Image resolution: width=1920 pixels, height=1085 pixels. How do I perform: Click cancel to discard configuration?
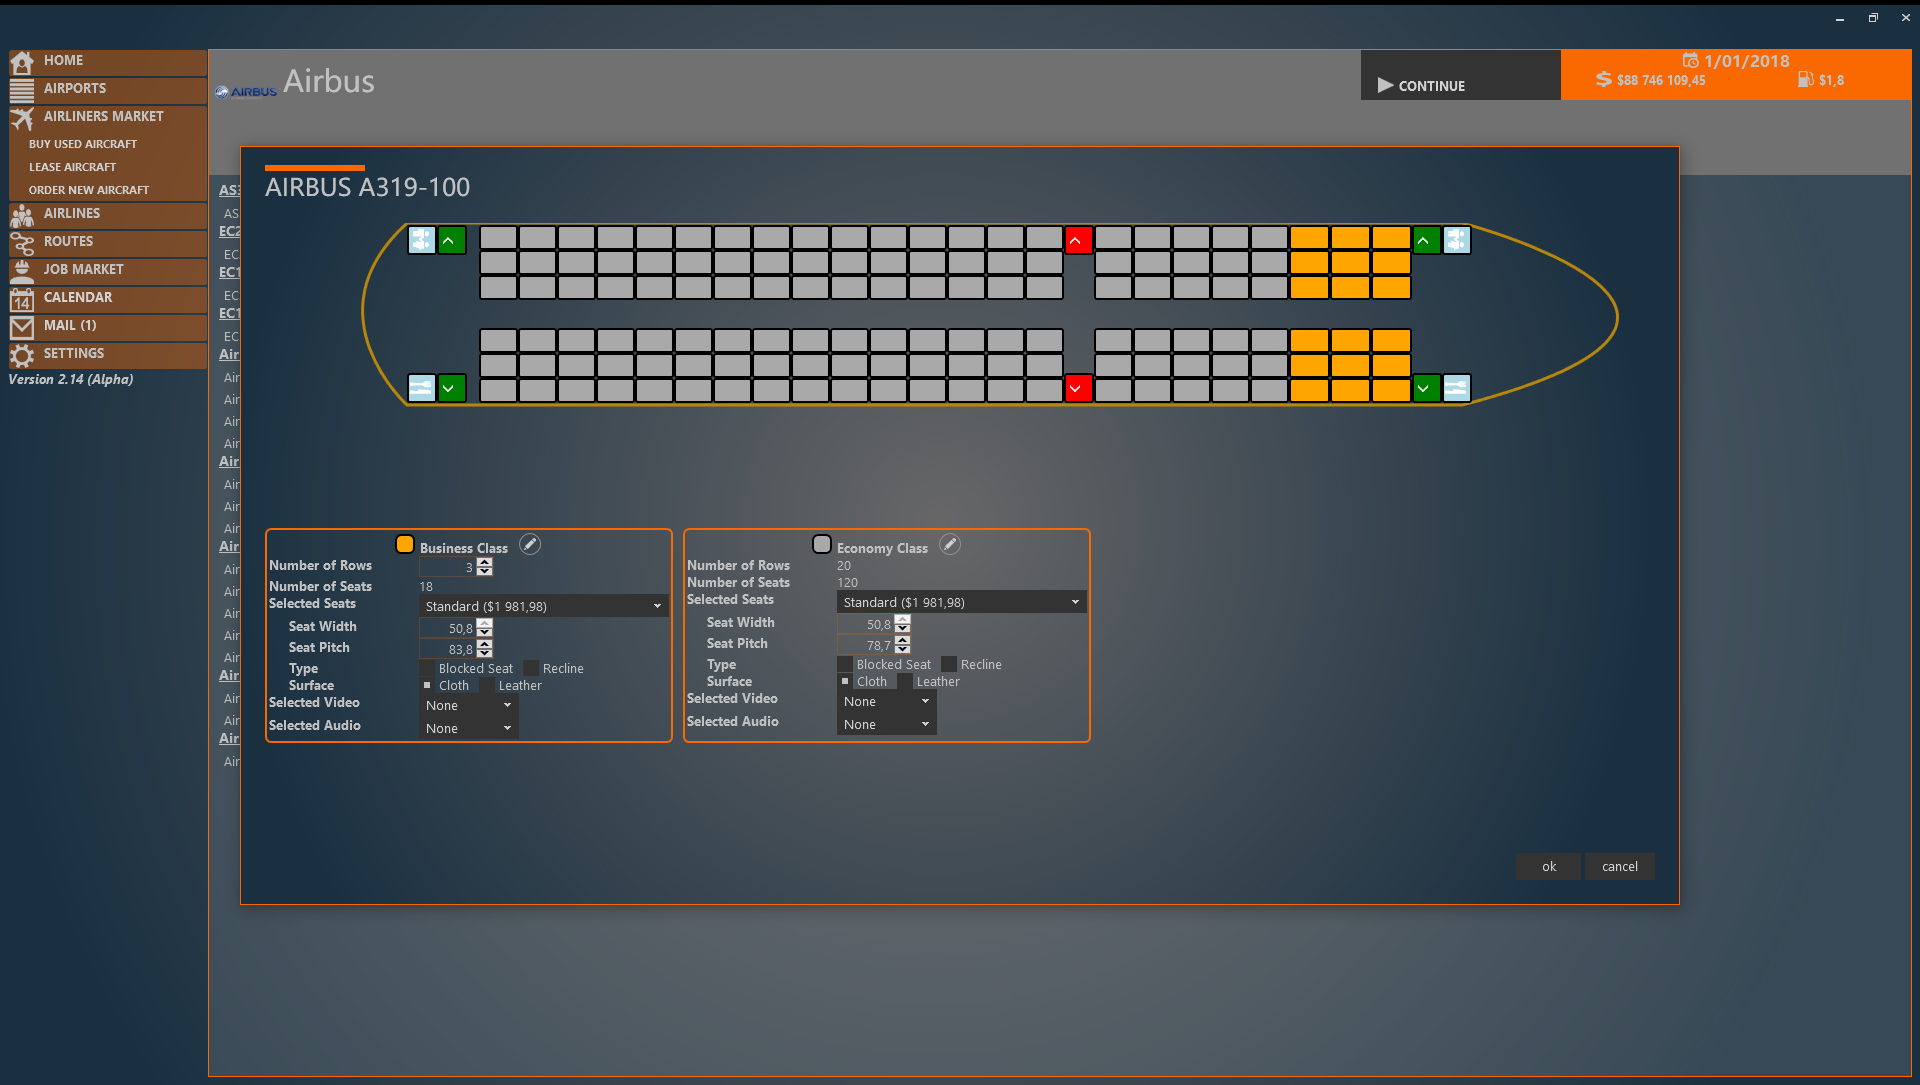coord(1620,866)
